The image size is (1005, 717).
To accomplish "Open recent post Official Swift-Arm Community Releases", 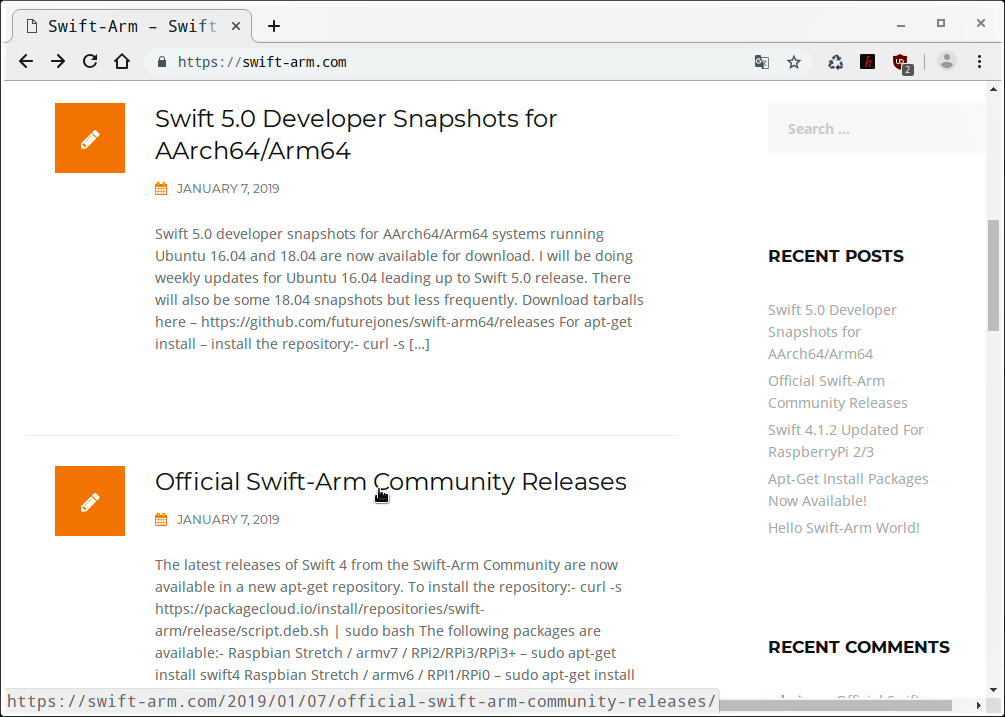I will [x=838, y=391].
